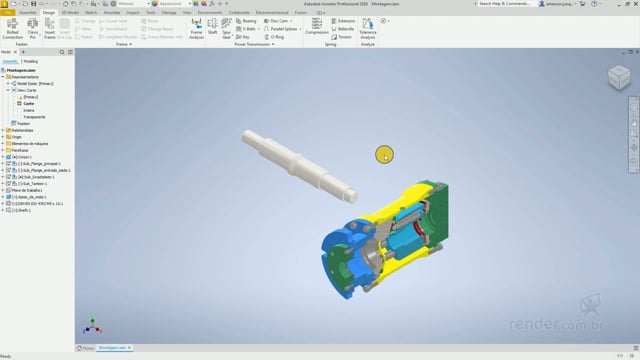The image size is (640, 360).
Task: Activate the Corte view representation
Action: pos(29,104)
